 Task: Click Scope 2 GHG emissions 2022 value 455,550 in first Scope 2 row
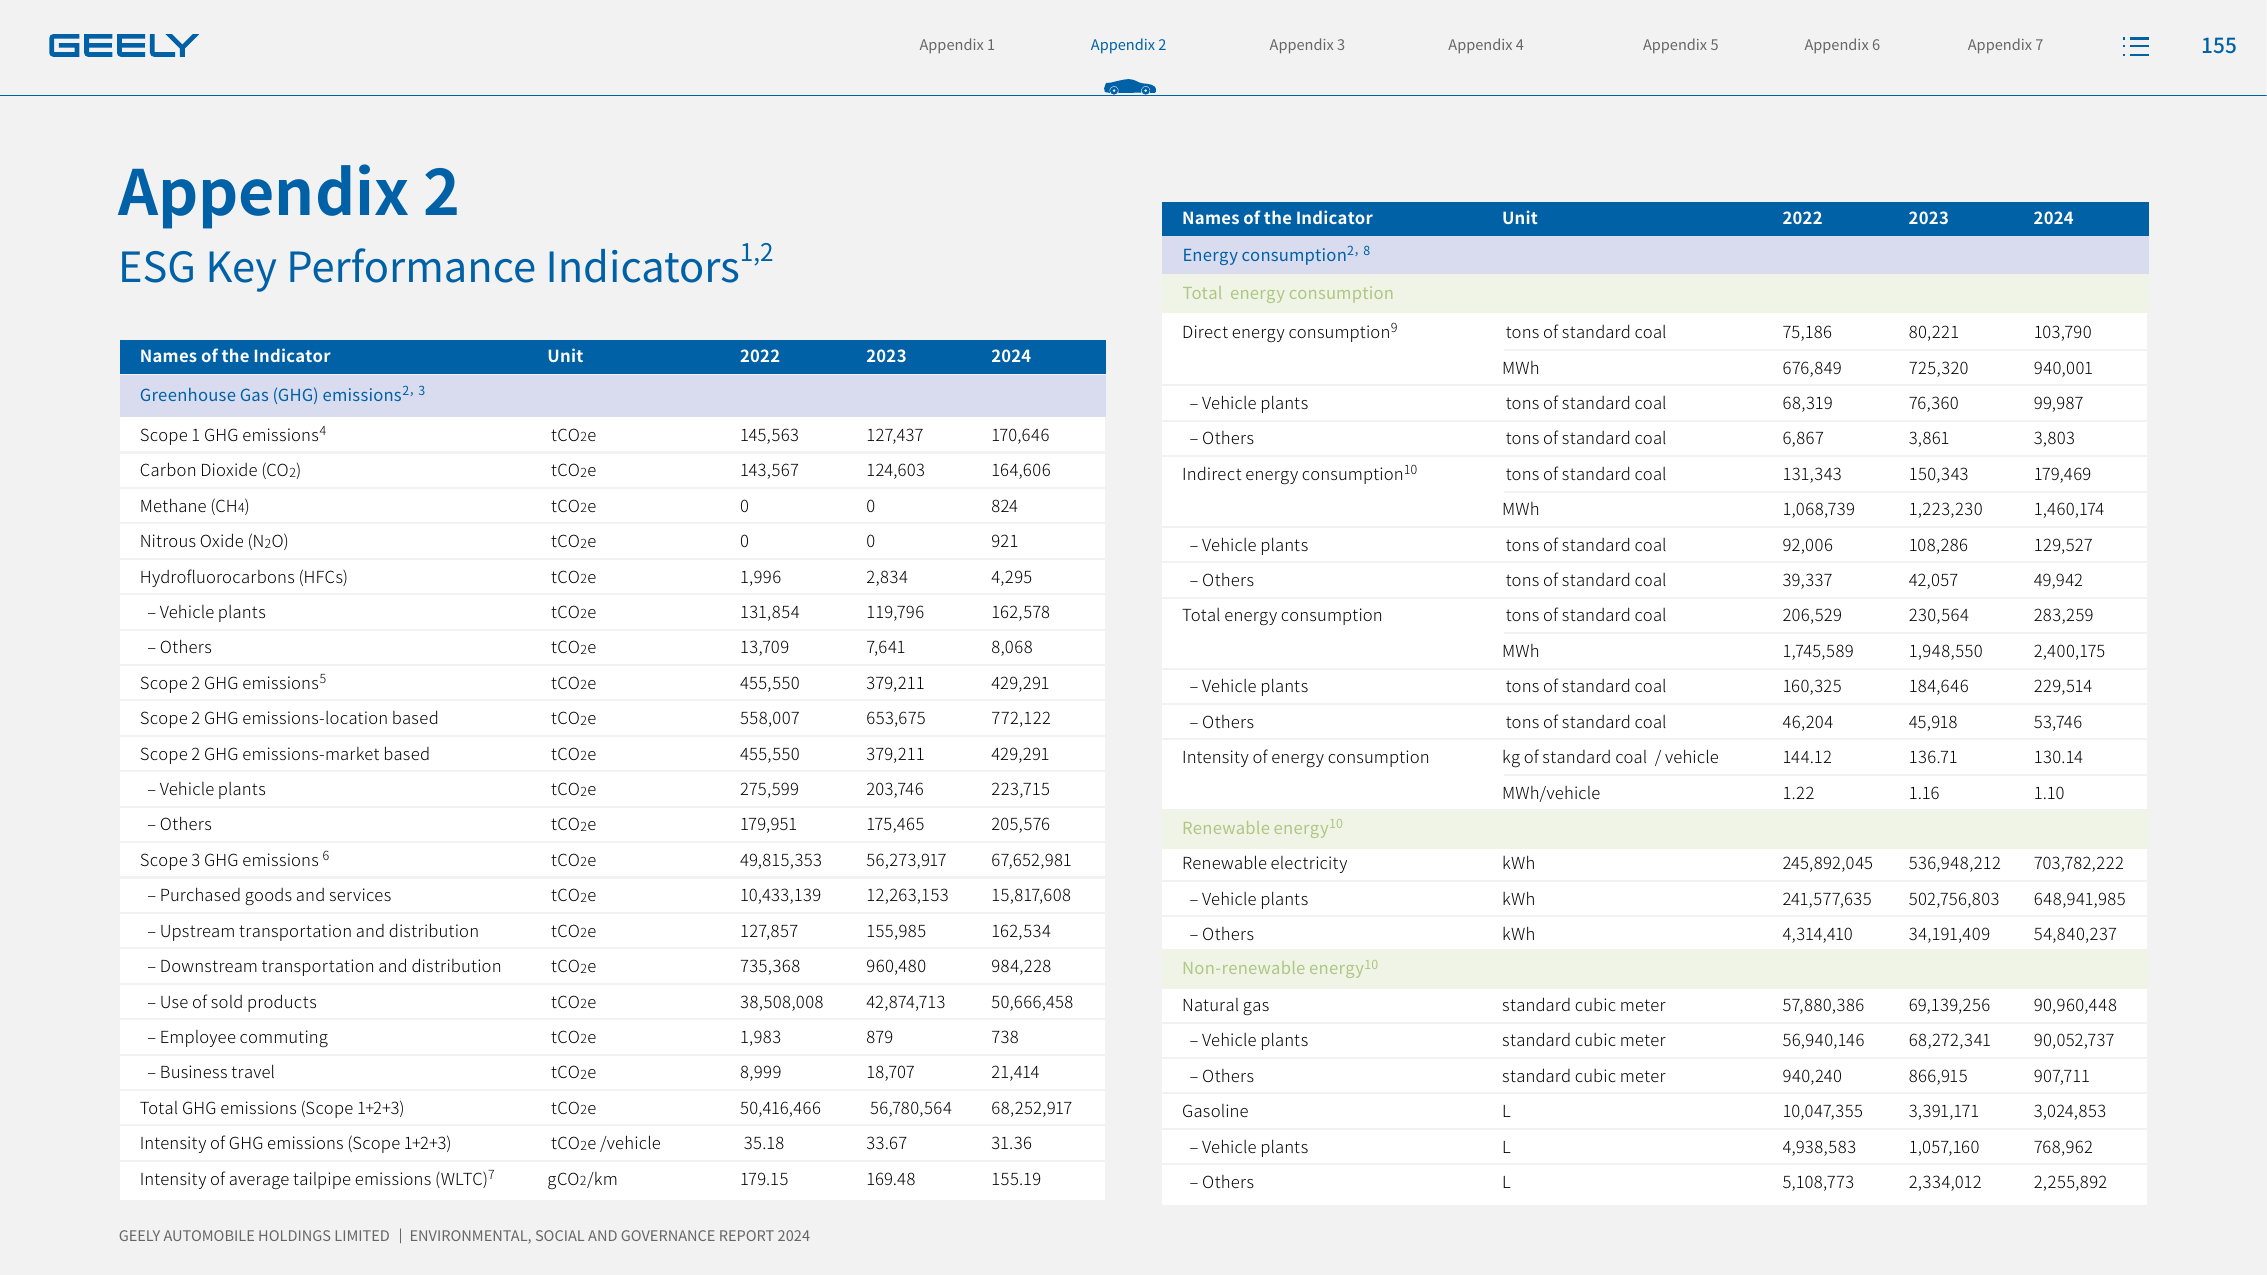pyautogui.click(x=769, y=683)
